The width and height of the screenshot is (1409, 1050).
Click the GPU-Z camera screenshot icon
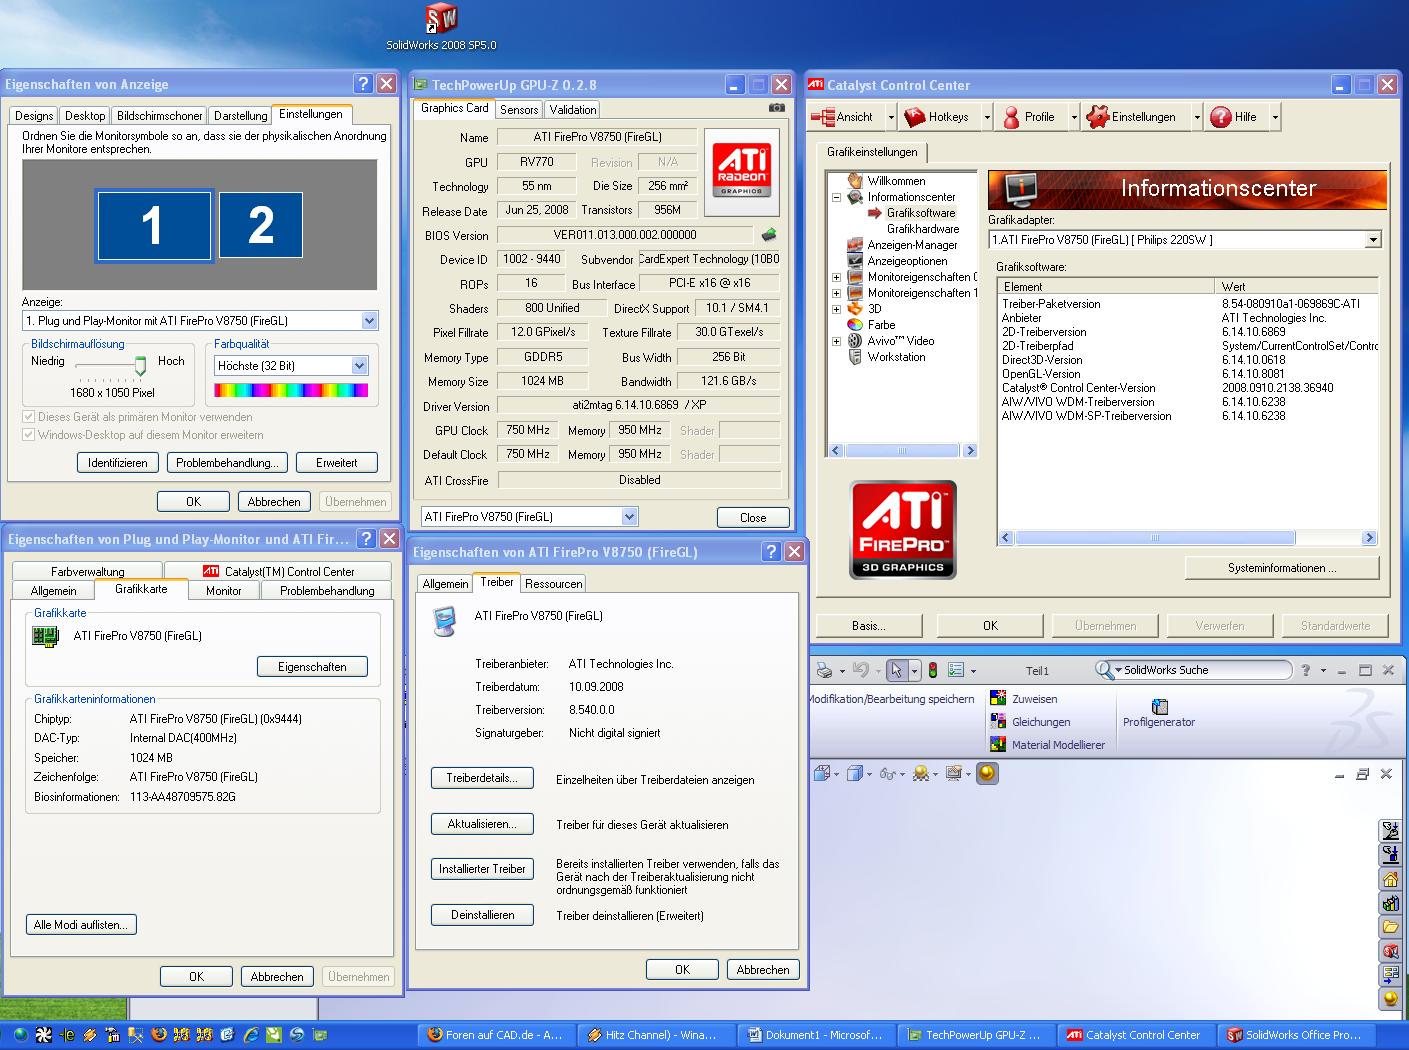[x=776, y=107]
